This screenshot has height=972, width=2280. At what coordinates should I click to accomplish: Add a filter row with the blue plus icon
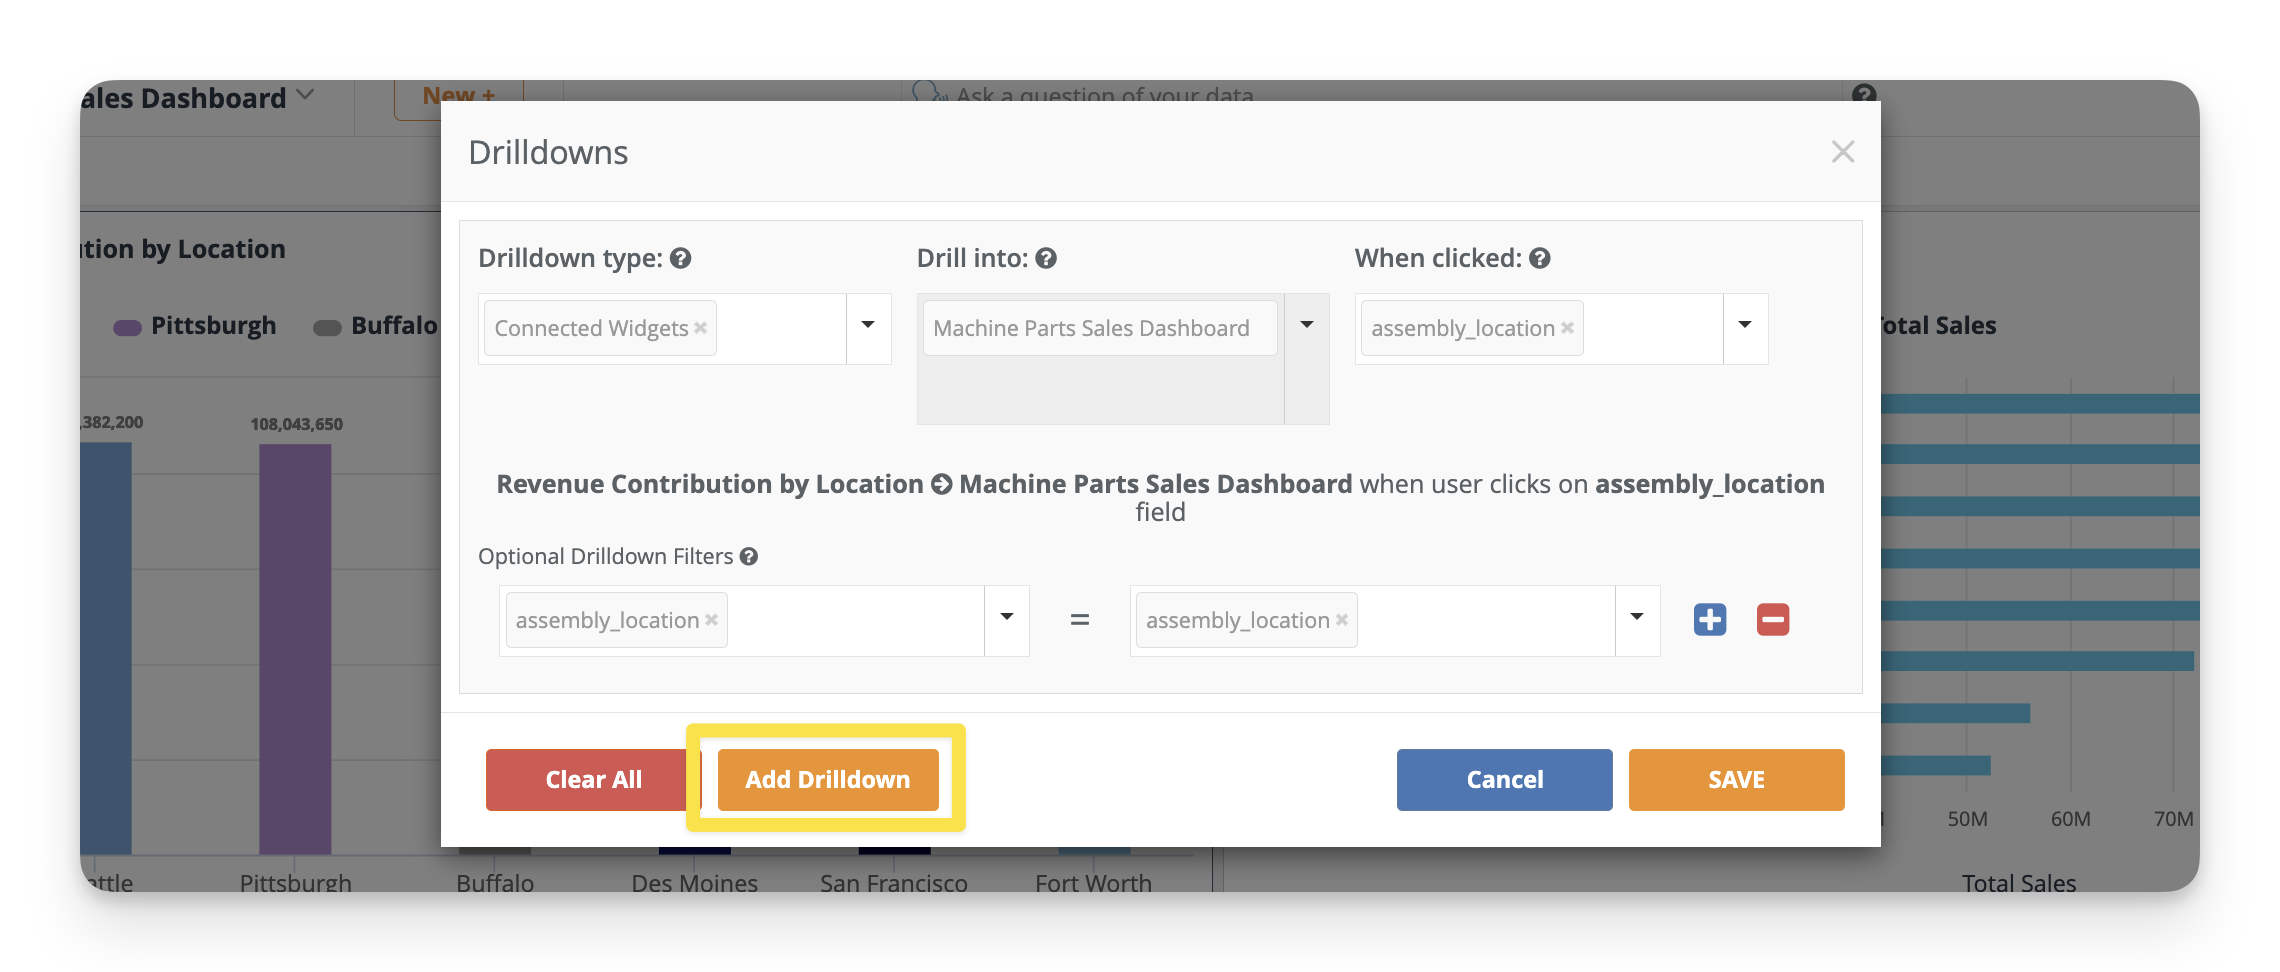coord(1710,620)
